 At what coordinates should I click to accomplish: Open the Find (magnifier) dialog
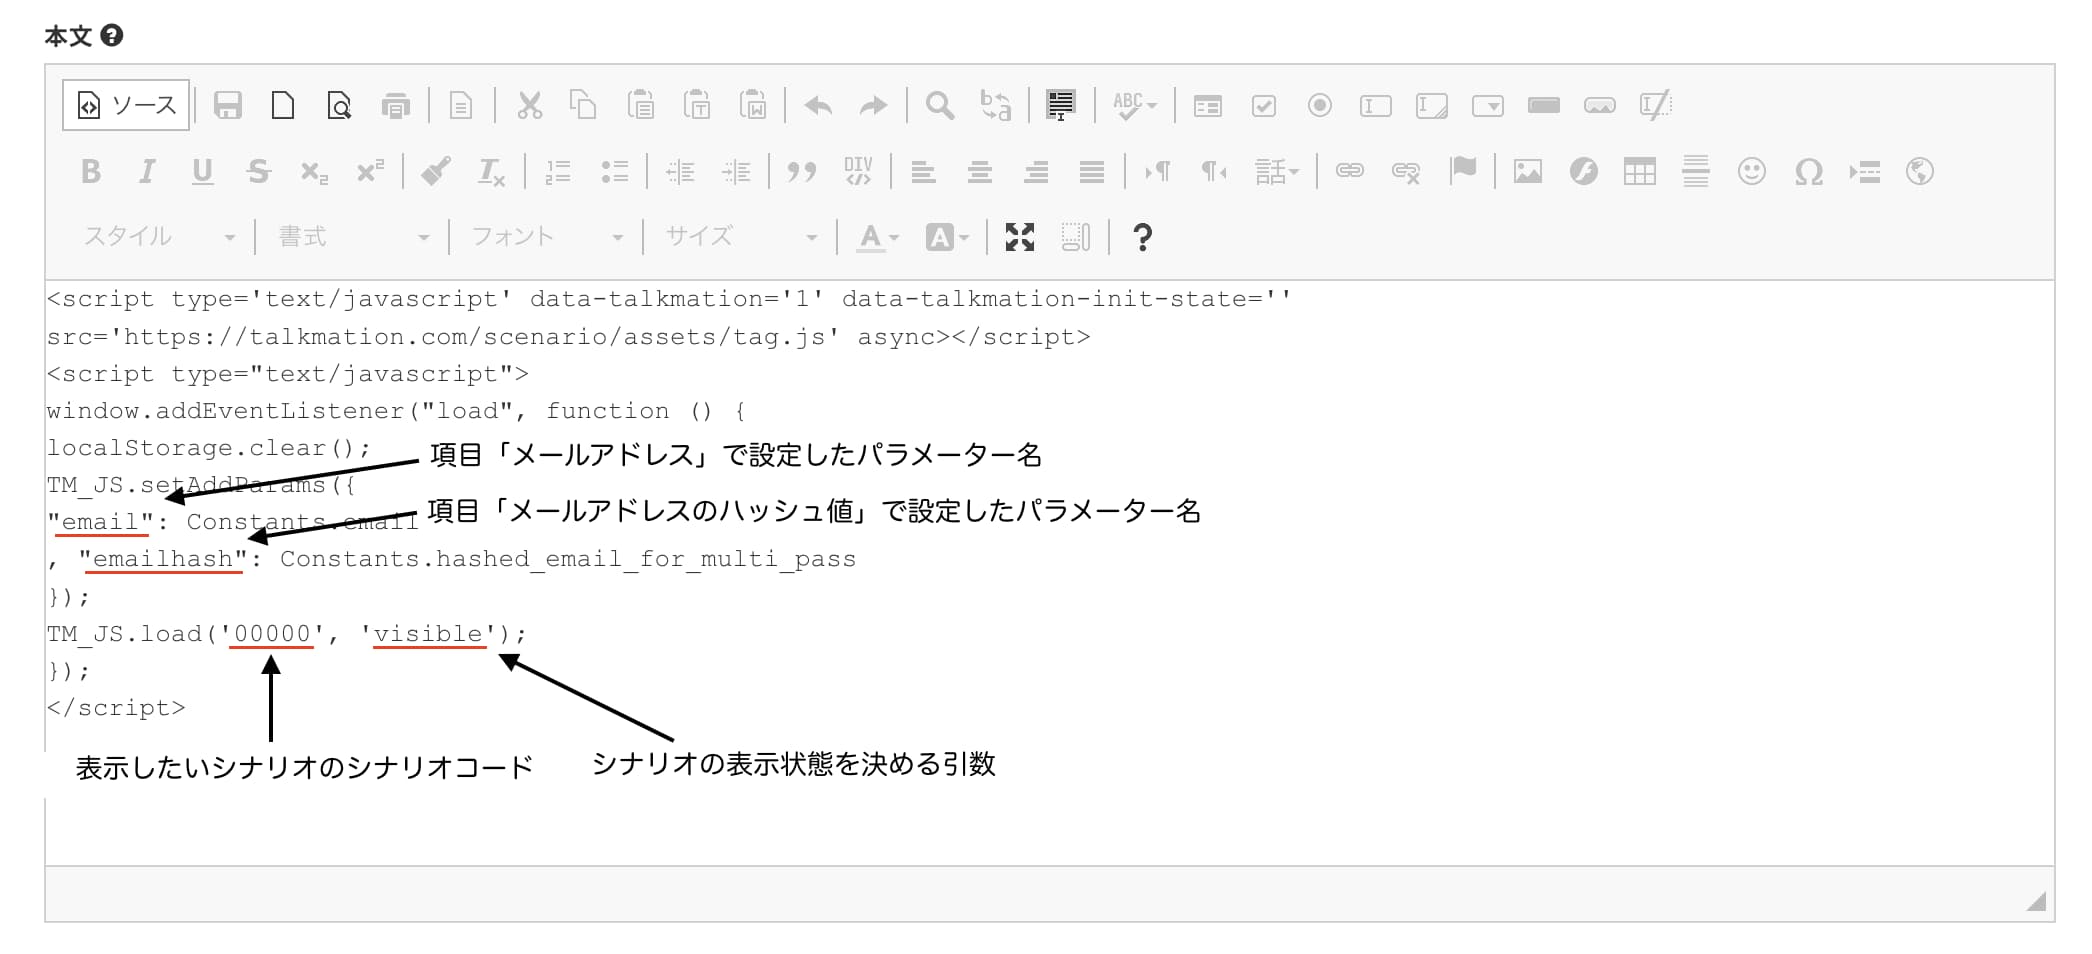(x=937, y=105)
